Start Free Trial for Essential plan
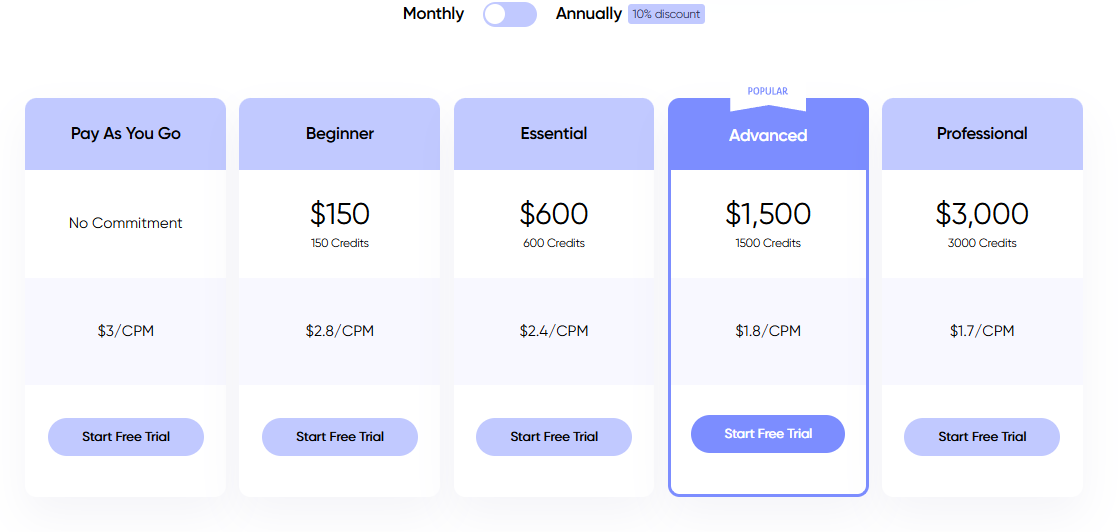The width and height of the screenshot is (1120, 532). pyautogui.click(x=554, y=437)
